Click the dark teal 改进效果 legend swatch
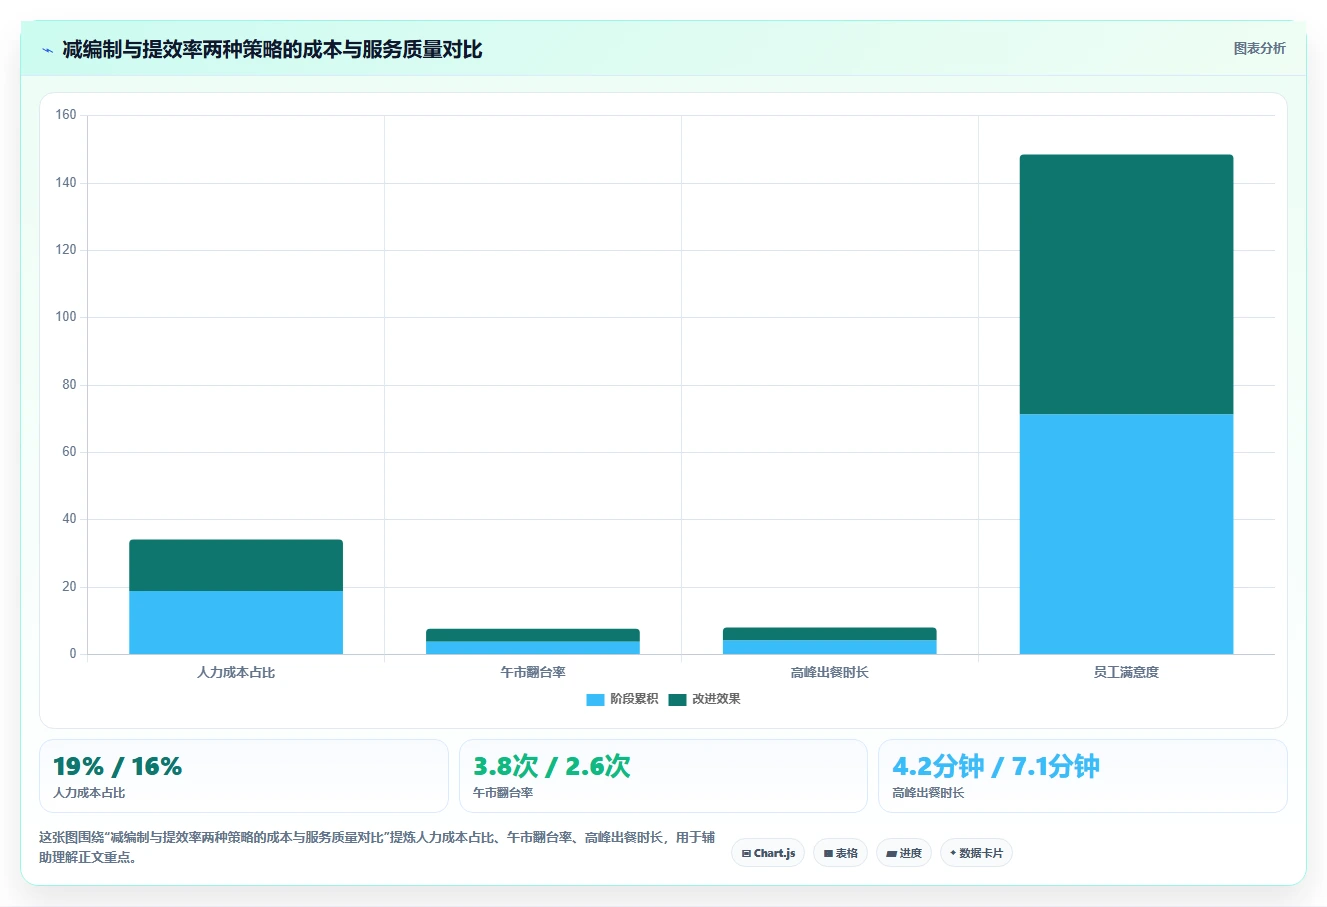Image resolution: width=1327 pixels, height=907 pixels. point(677,699)
